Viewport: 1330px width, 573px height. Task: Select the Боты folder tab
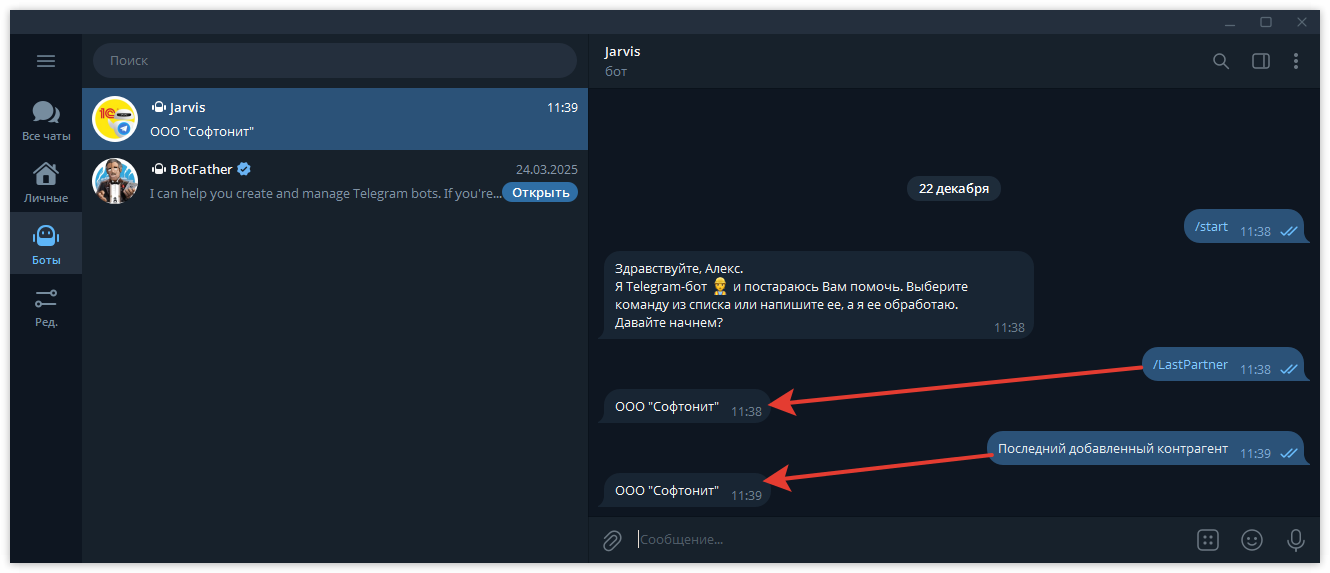(x=46, y=244)
